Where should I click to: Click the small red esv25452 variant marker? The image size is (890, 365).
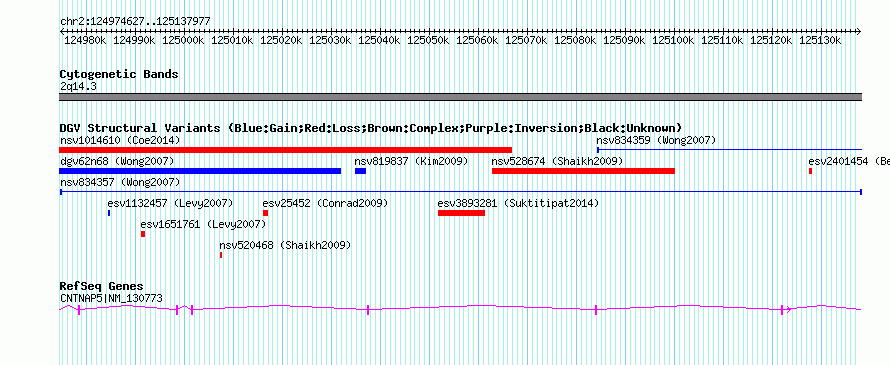click(265, 213)
